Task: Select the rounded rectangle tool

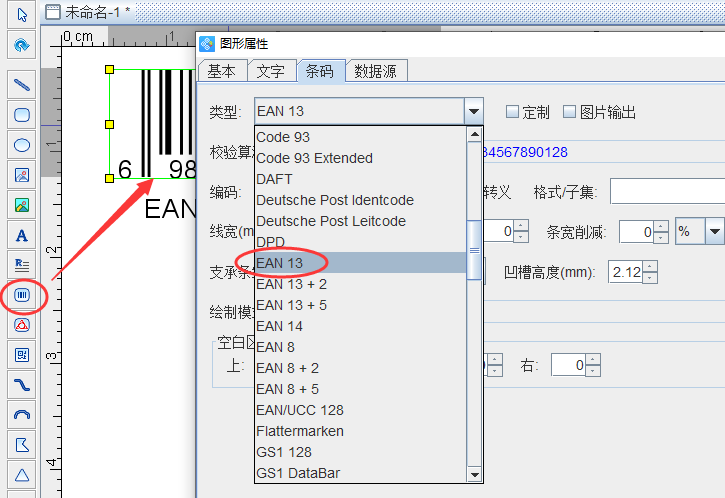Action: tap(22, 115)
